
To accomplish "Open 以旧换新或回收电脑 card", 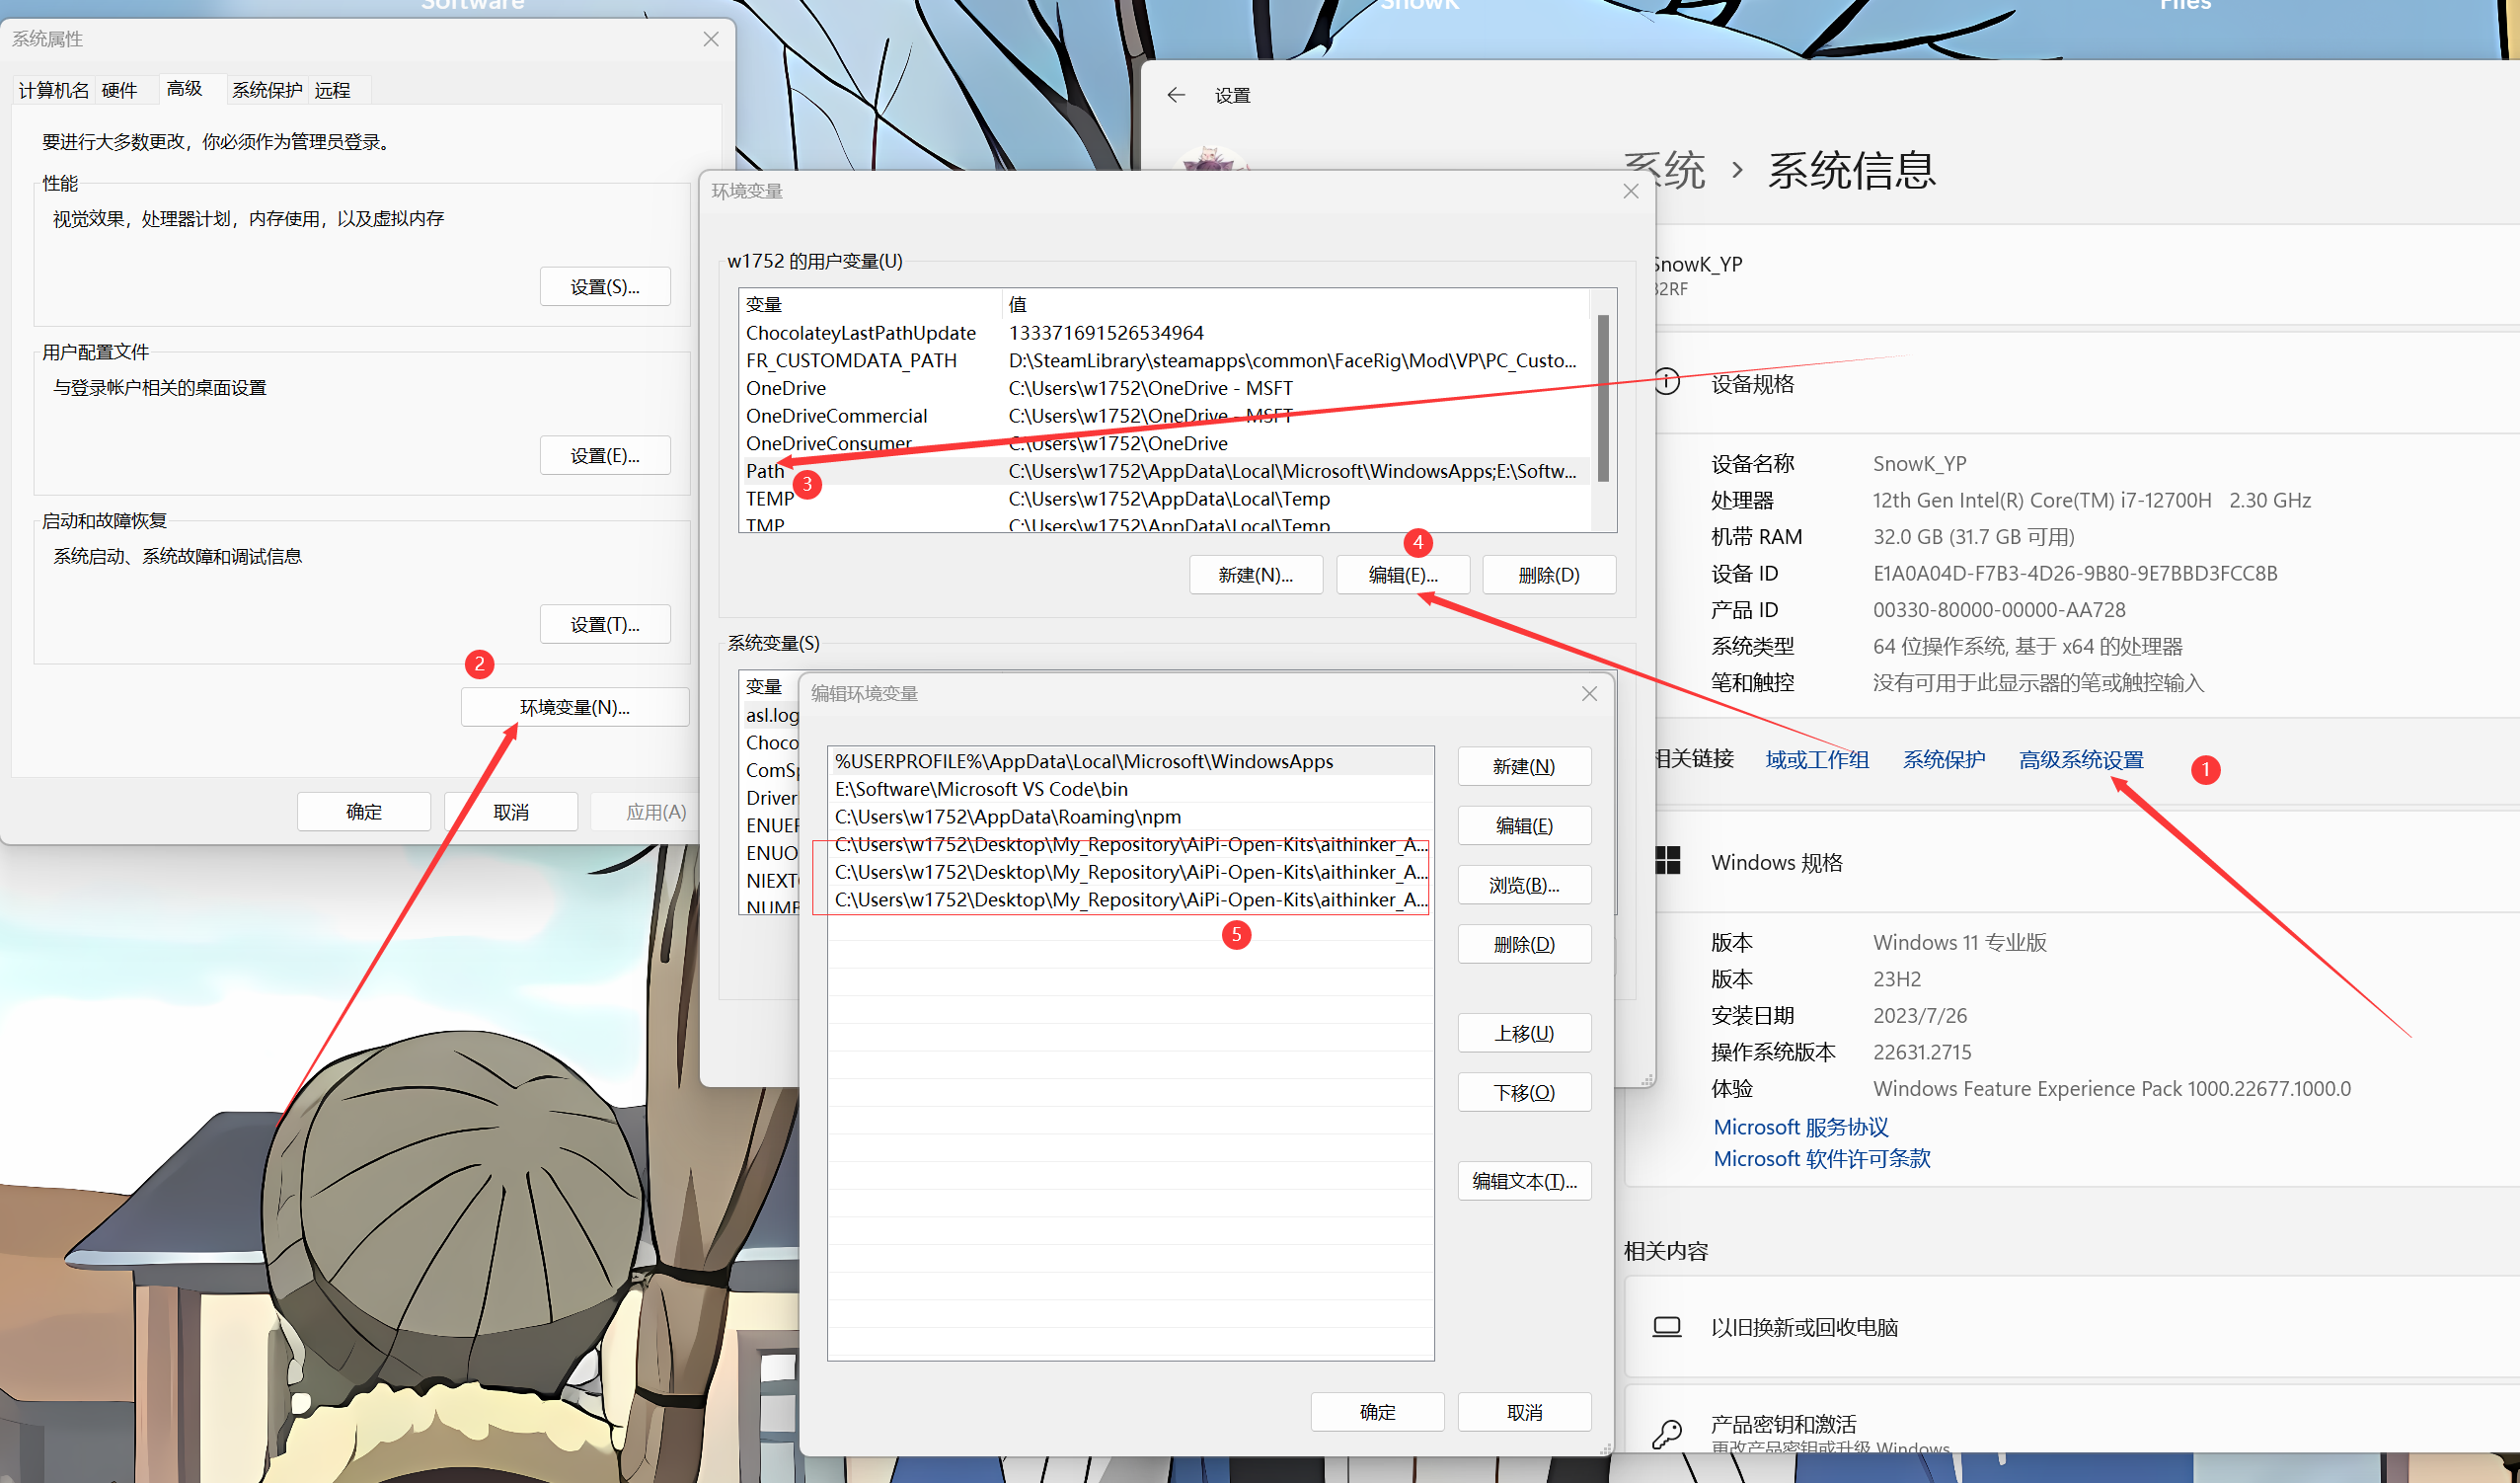I will click(x=2072, y=1327).
